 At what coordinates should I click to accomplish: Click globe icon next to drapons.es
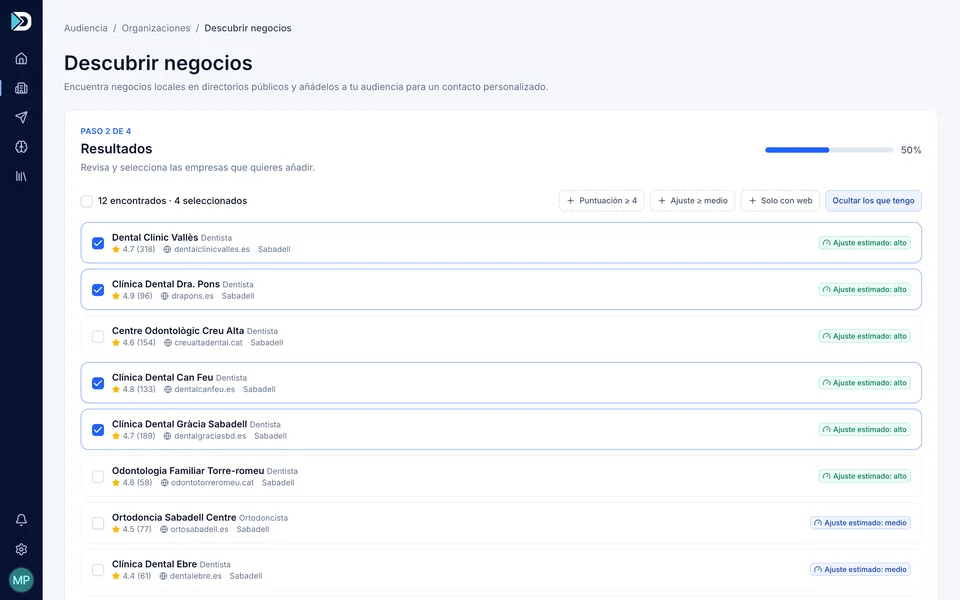pyautogui.click(x=165, y=296)
